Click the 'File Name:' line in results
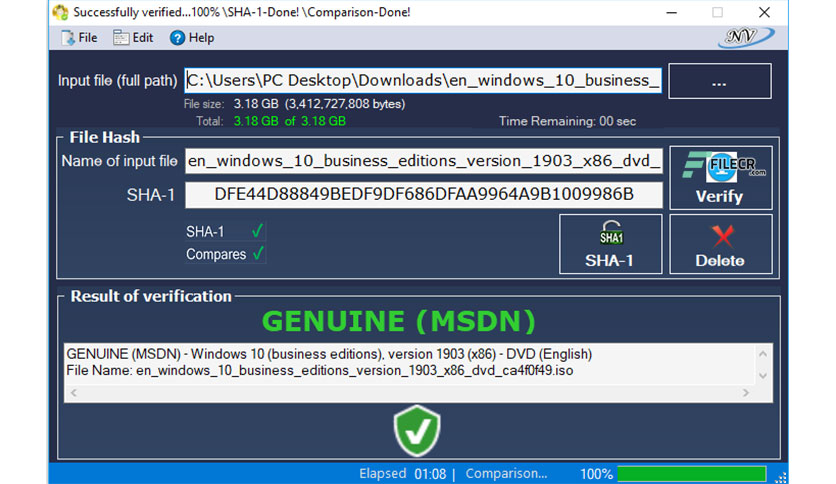This screenshot has width=836, height=484. click(x=319, y=370)
